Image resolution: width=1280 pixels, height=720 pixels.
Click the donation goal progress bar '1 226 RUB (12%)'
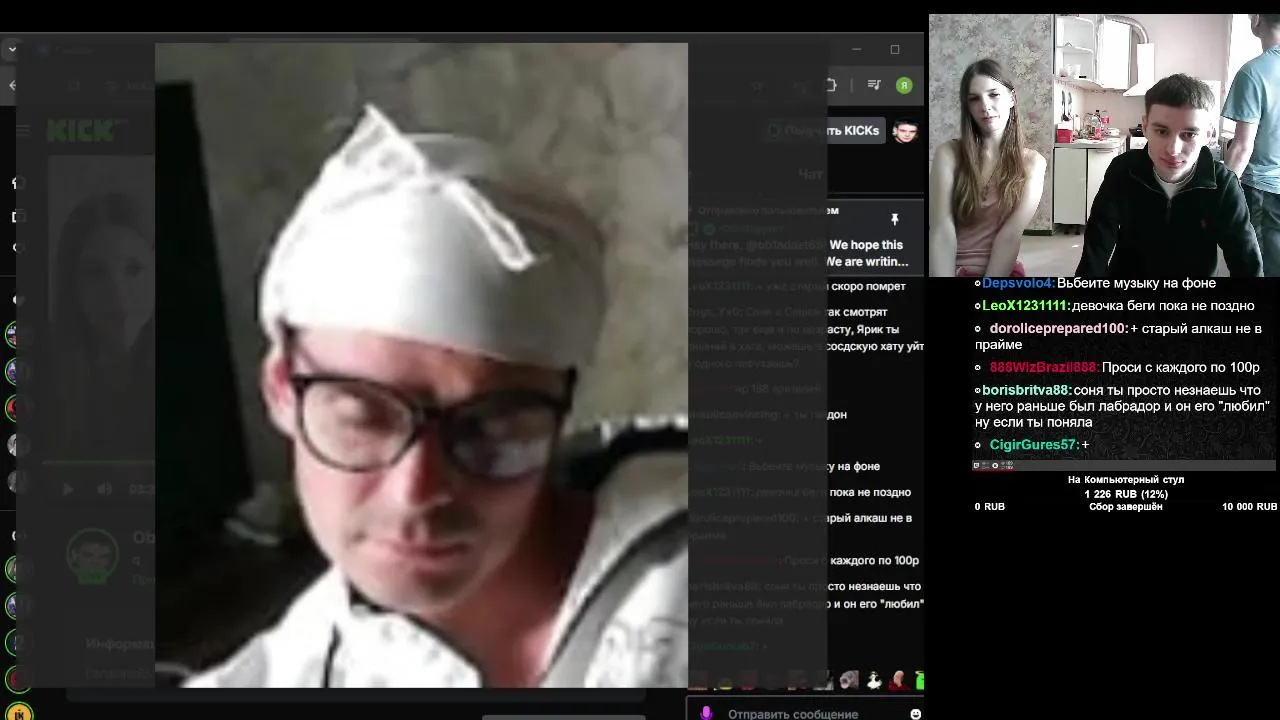coord(1126,494)
